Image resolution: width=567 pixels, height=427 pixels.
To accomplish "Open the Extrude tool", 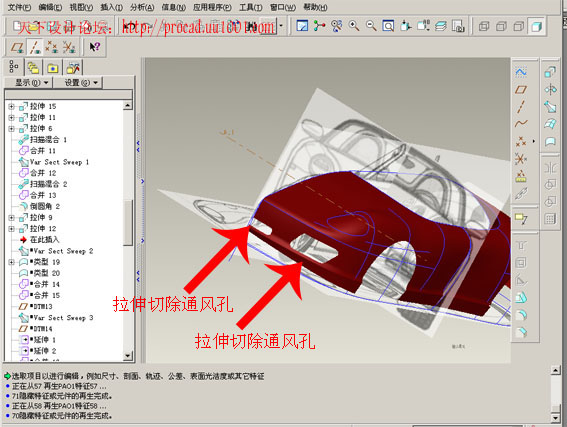I will pyautogui.click(x=550, y=72).
